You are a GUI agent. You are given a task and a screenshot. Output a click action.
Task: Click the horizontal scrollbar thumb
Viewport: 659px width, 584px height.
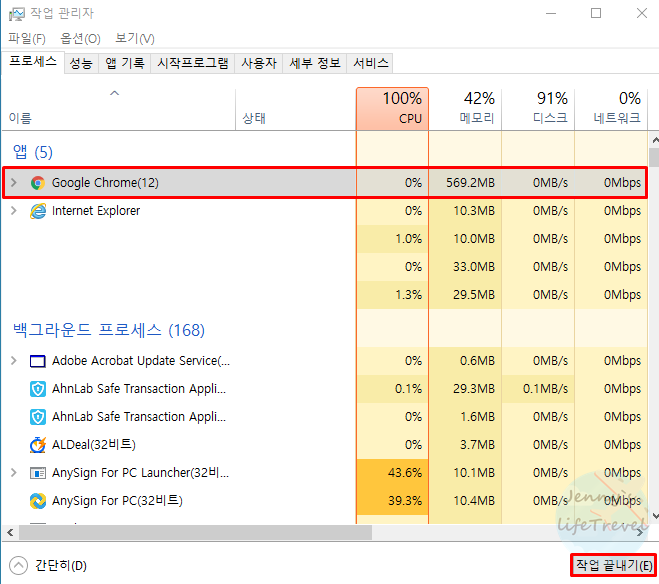click(x=195, y=533)
